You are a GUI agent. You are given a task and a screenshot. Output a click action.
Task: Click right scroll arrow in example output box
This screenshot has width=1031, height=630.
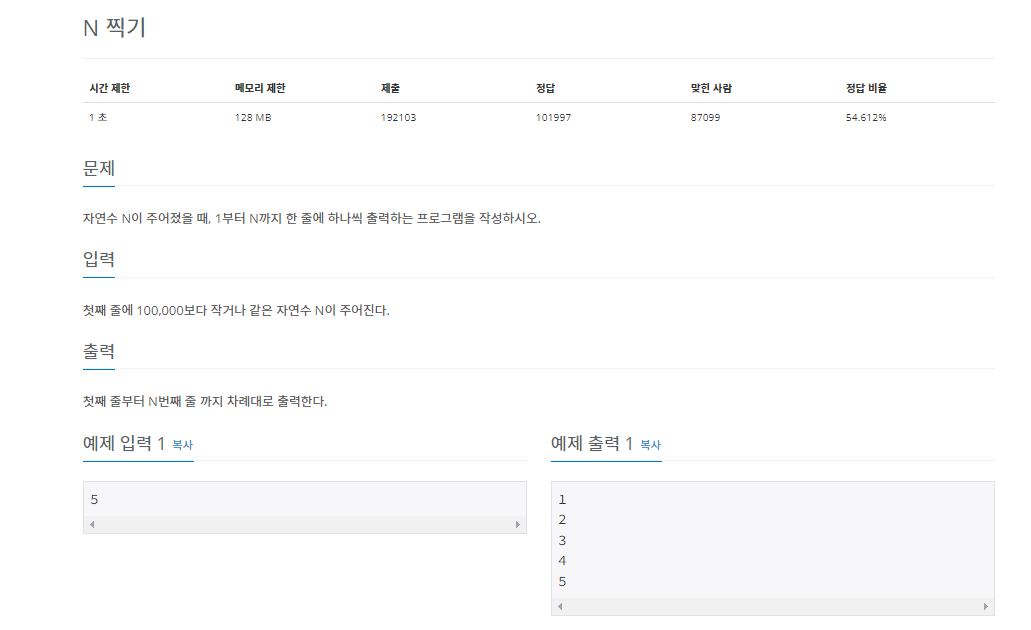click(x=985, y=606)
